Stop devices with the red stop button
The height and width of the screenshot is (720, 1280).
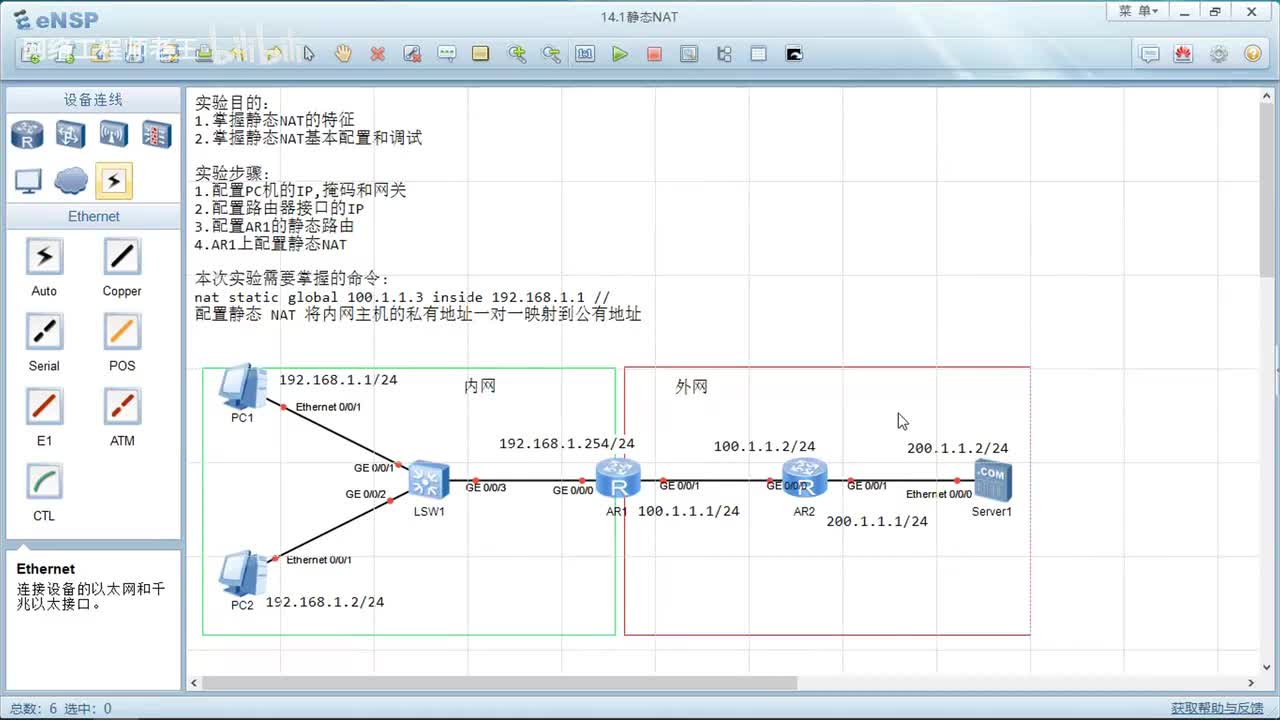coord(654,54)
